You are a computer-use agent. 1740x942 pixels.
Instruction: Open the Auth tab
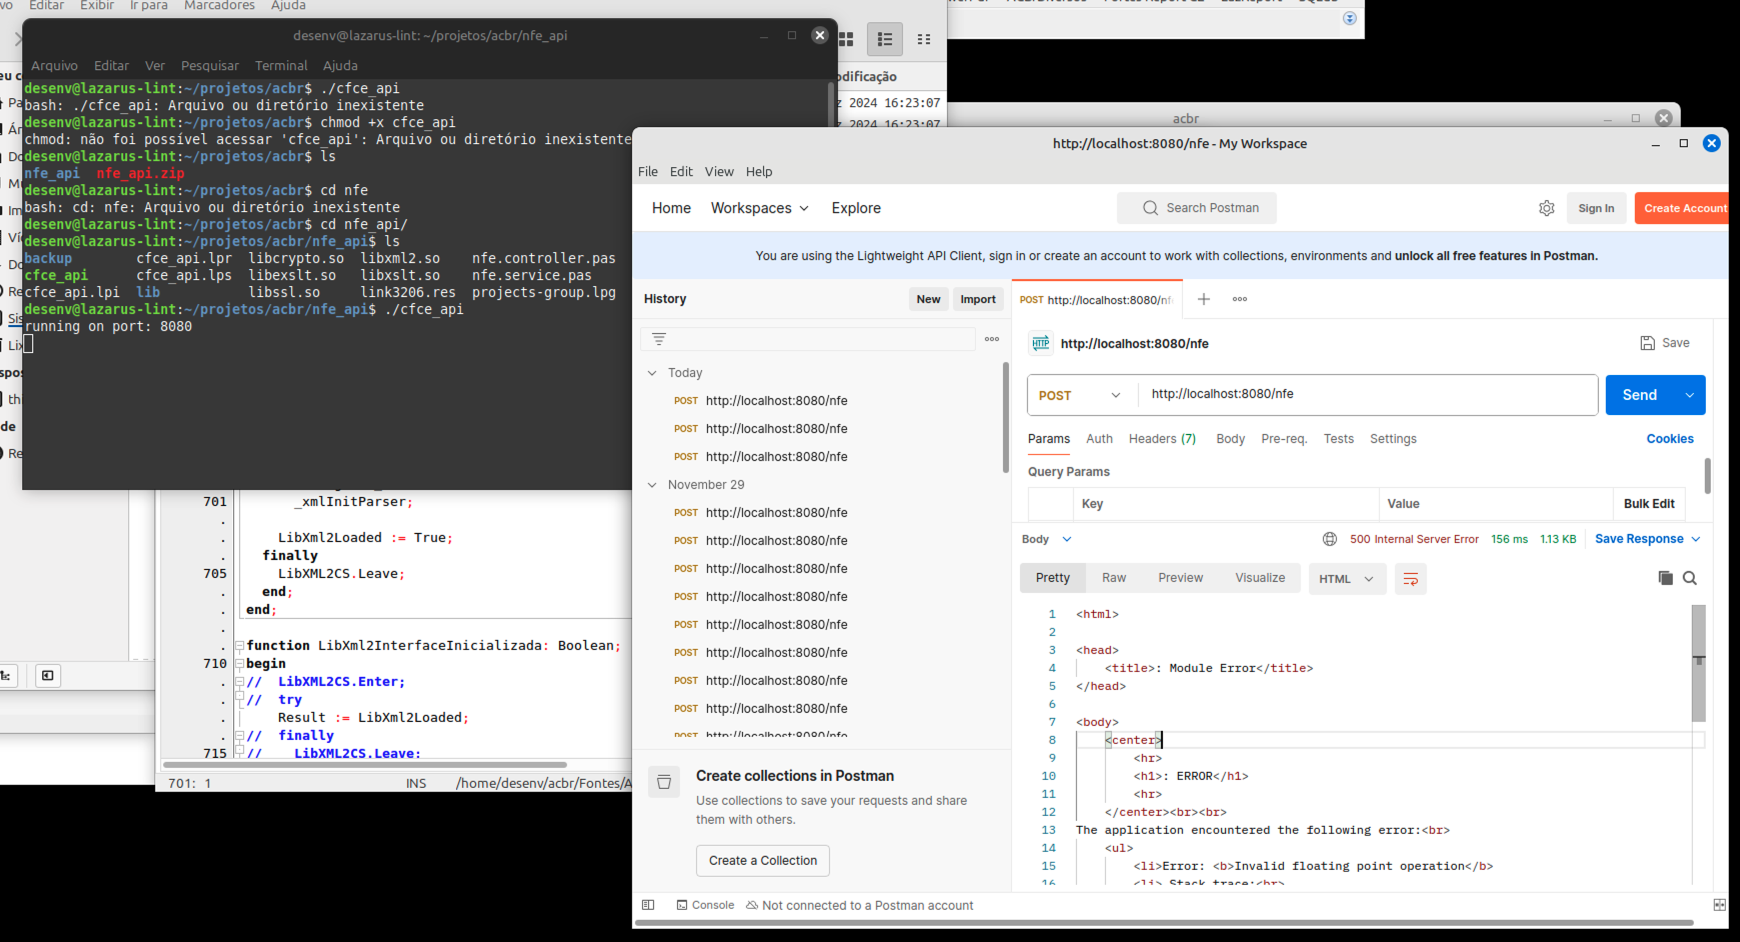click(x=1099, y=439)
